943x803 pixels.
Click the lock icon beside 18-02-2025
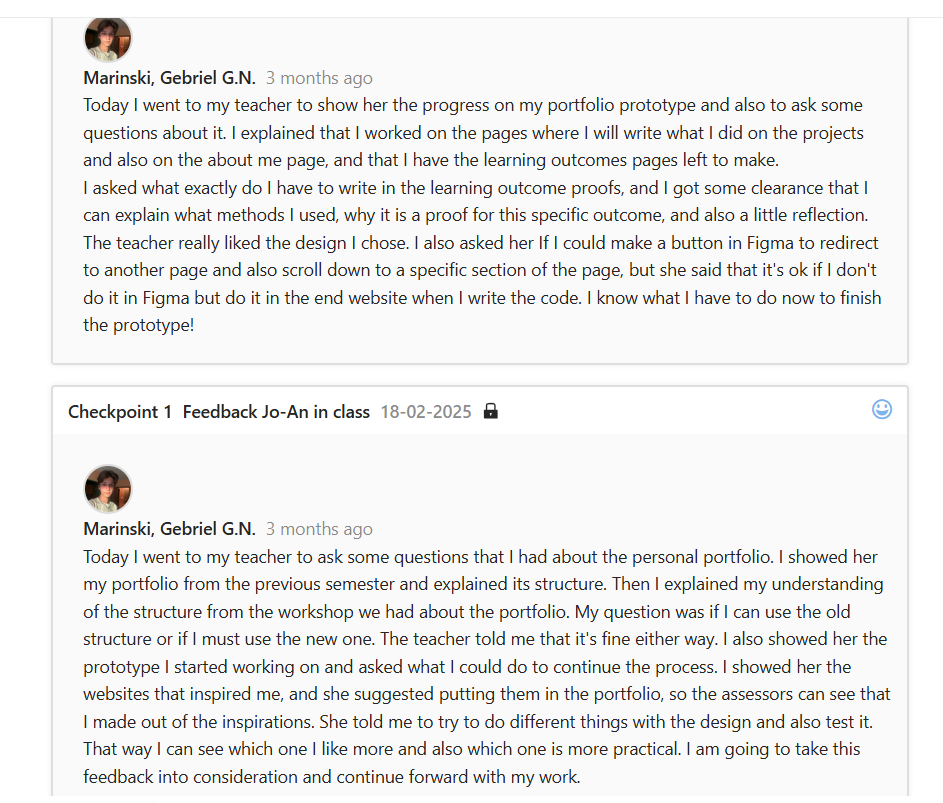(490, 411)
